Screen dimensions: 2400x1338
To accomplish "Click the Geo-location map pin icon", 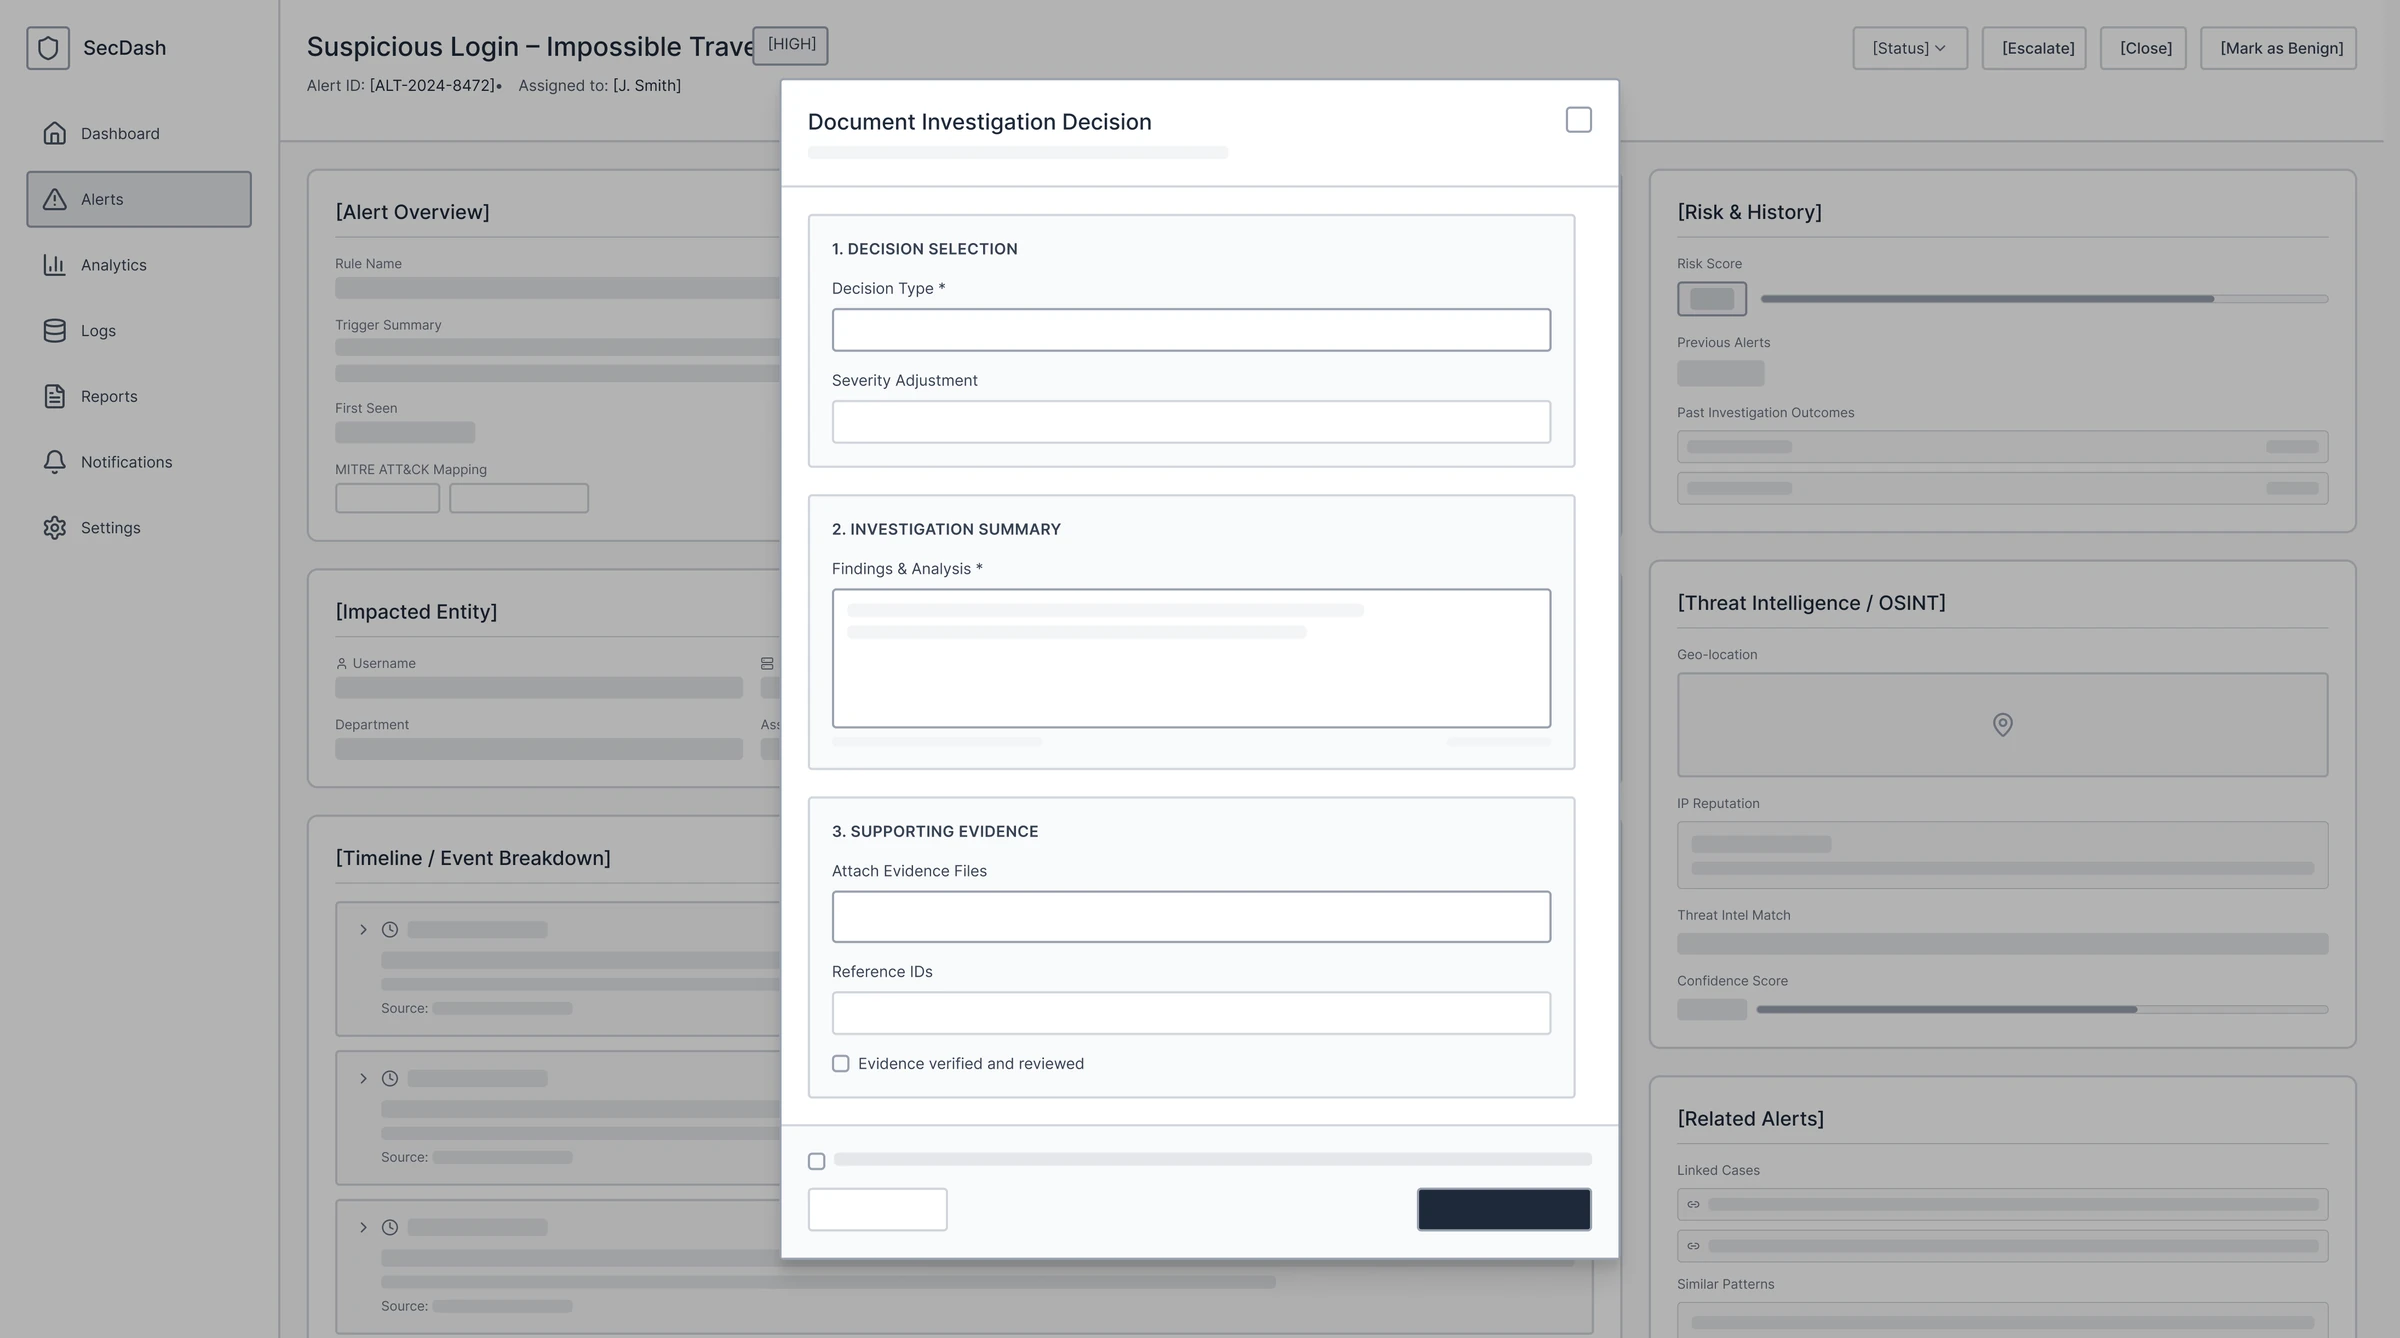I will (x=2002, y=724).
